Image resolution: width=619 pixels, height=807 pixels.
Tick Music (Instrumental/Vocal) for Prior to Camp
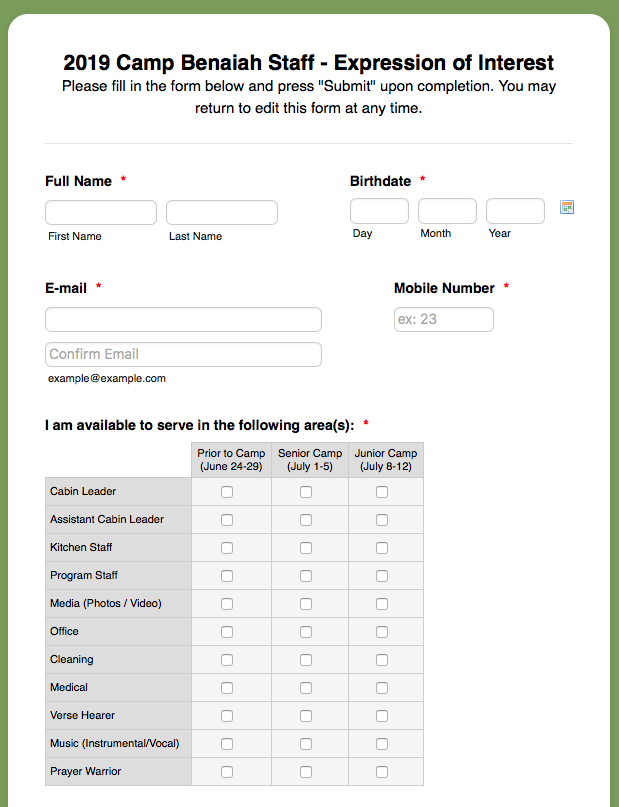point(227,744)
